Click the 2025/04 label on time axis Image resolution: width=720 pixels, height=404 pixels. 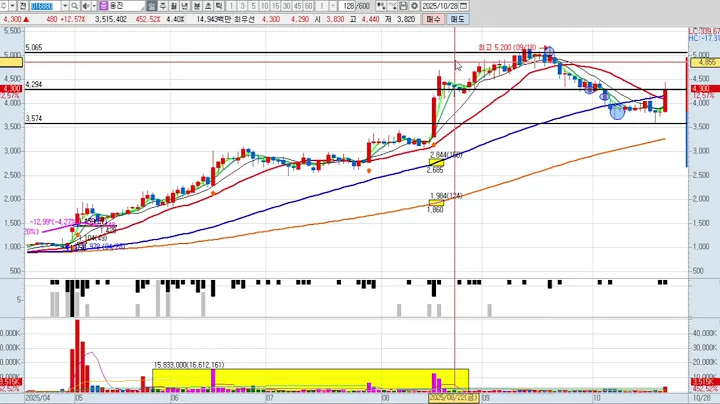[x=38, y=398]
